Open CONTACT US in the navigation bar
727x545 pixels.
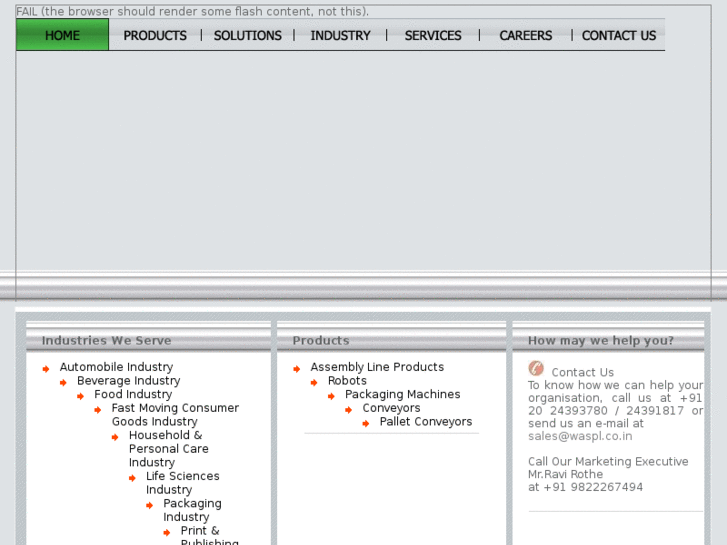[x=619, y=36]
